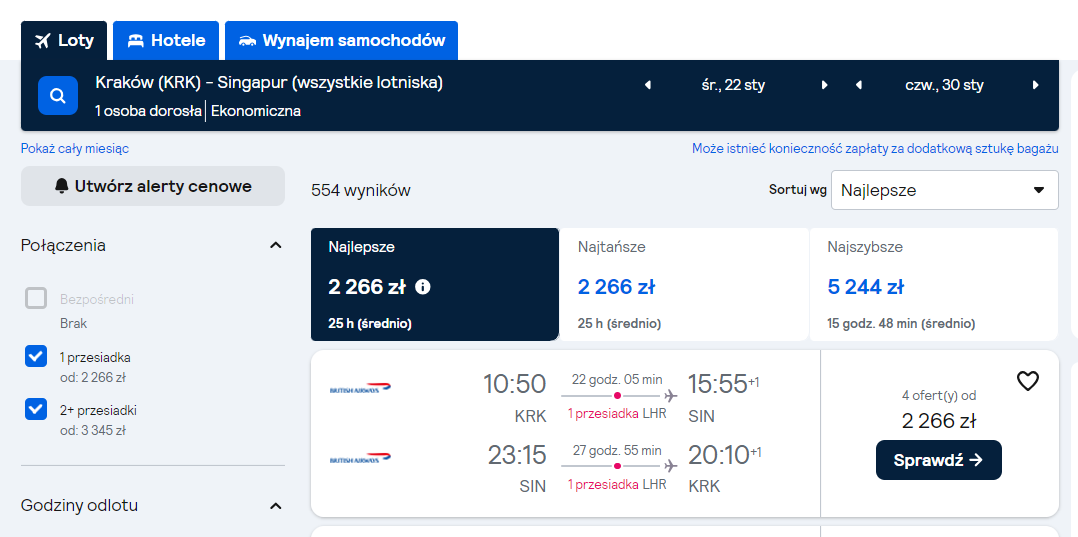This screenshot has height=537, width=1078.
Task: Open the Pokaż cały miesiąc link
Action: (75, 149)
